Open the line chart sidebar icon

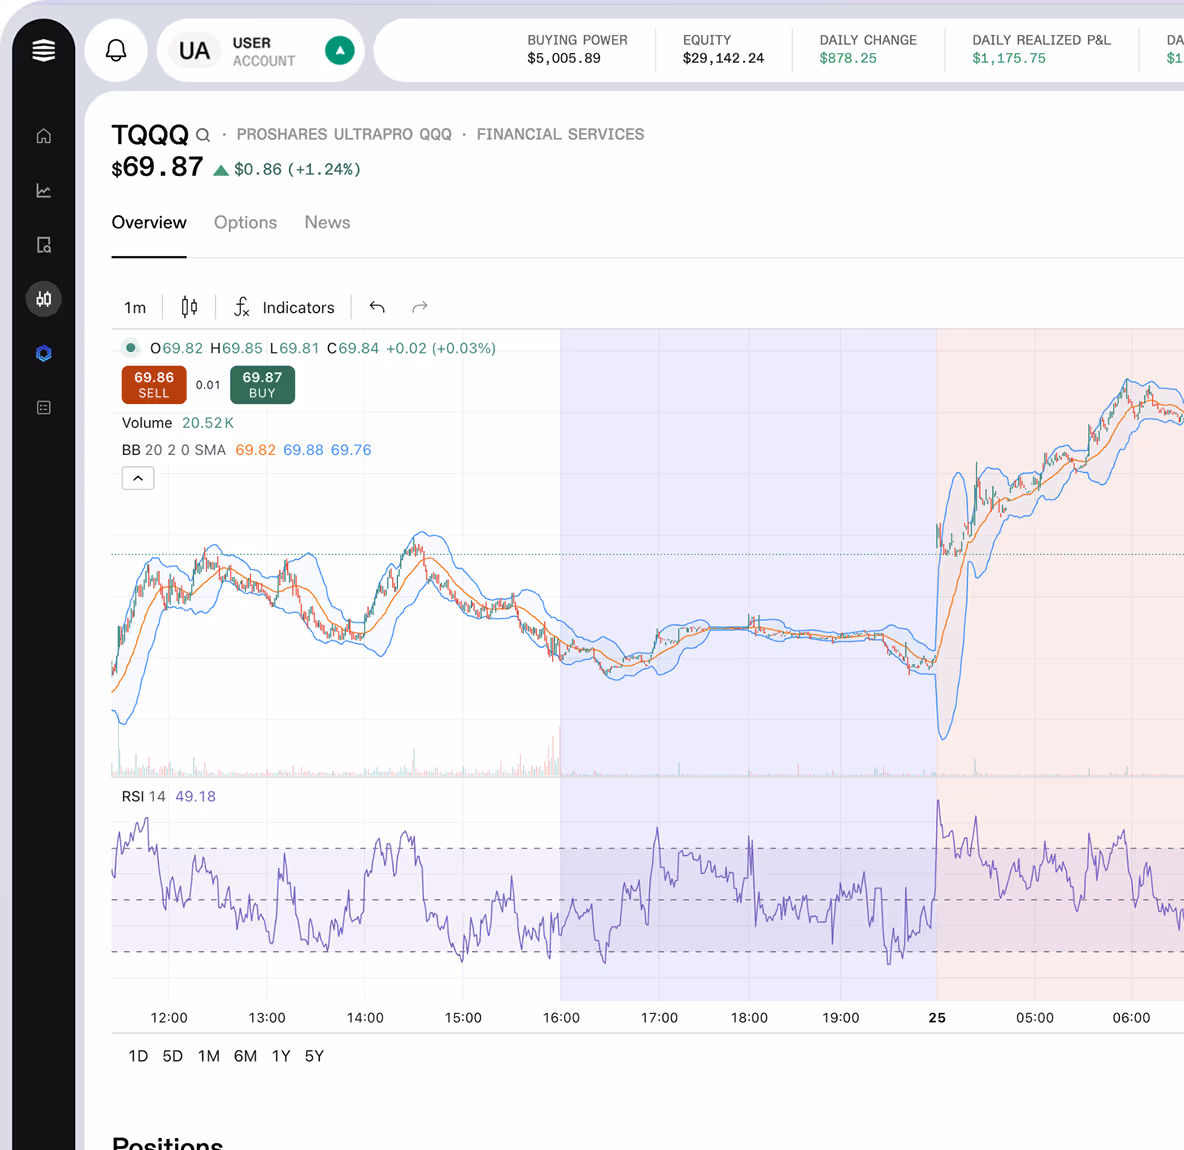click(44, 190)
